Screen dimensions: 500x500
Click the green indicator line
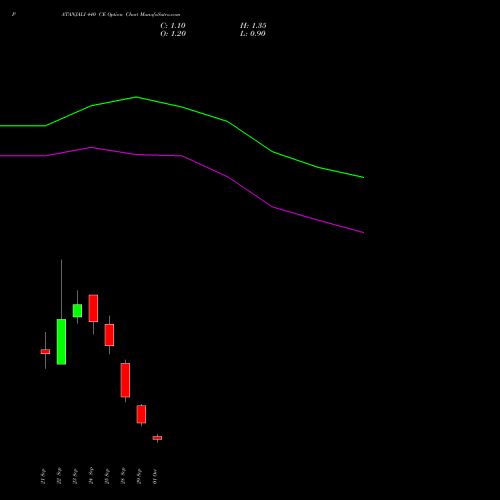[182, 107]
